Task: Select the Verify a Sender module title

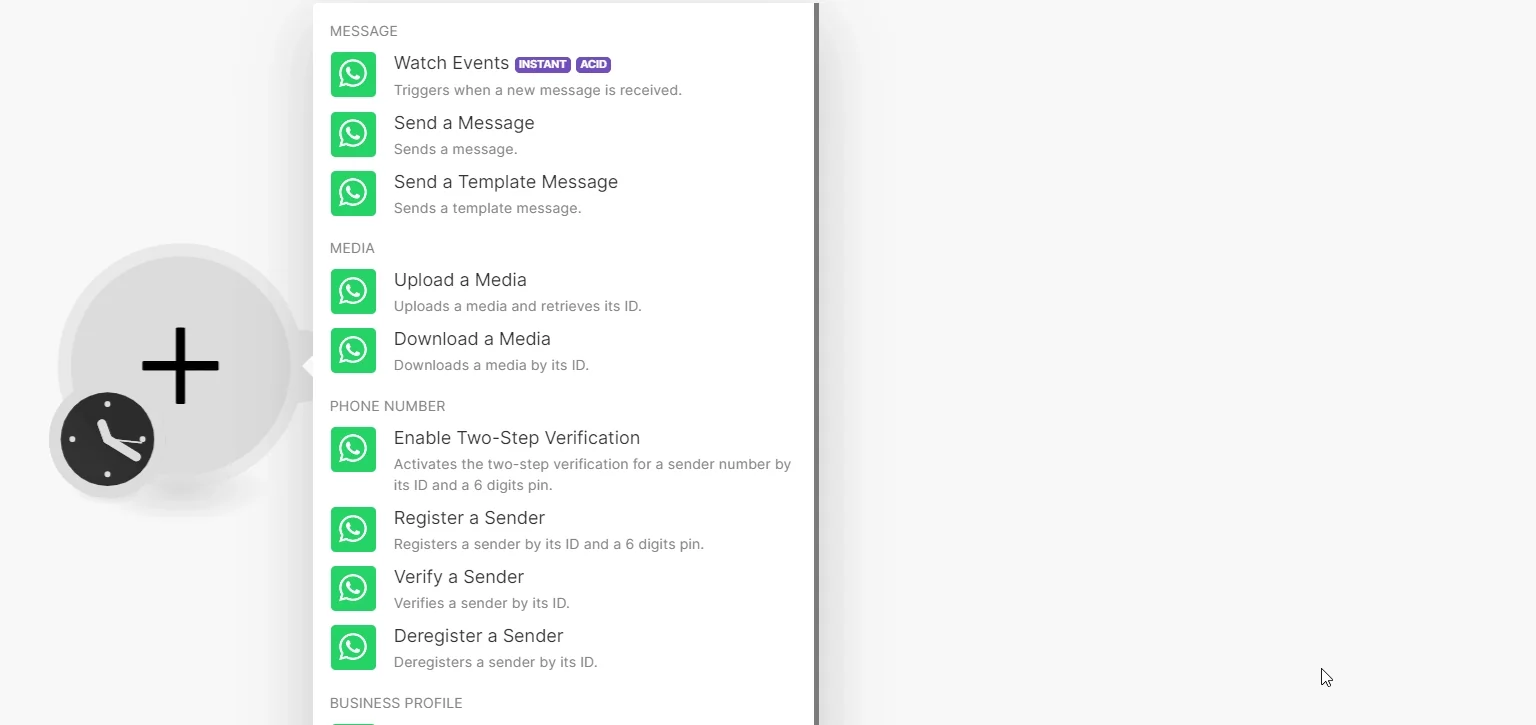Action: (459, 577)
